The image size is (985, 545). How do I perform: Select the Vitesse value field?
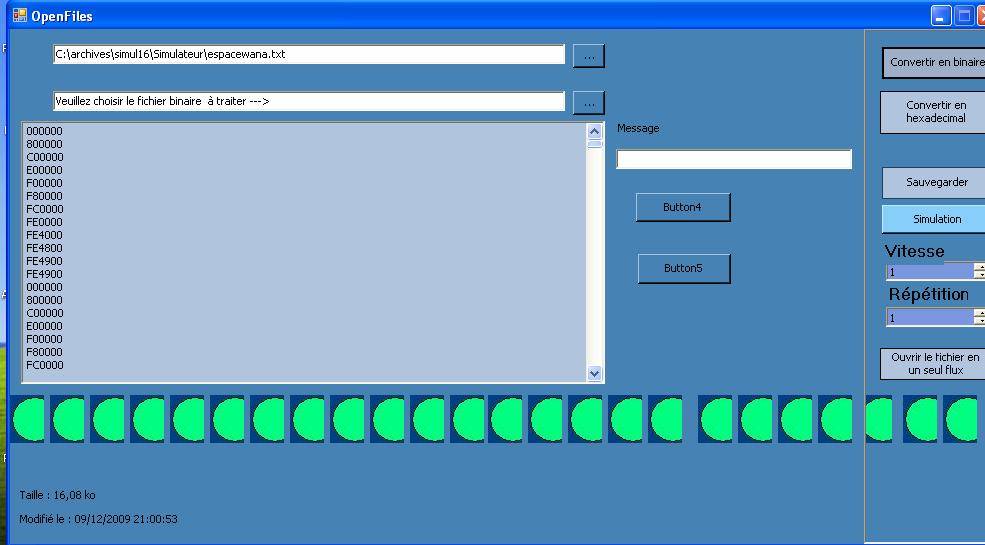pos(930,272)
